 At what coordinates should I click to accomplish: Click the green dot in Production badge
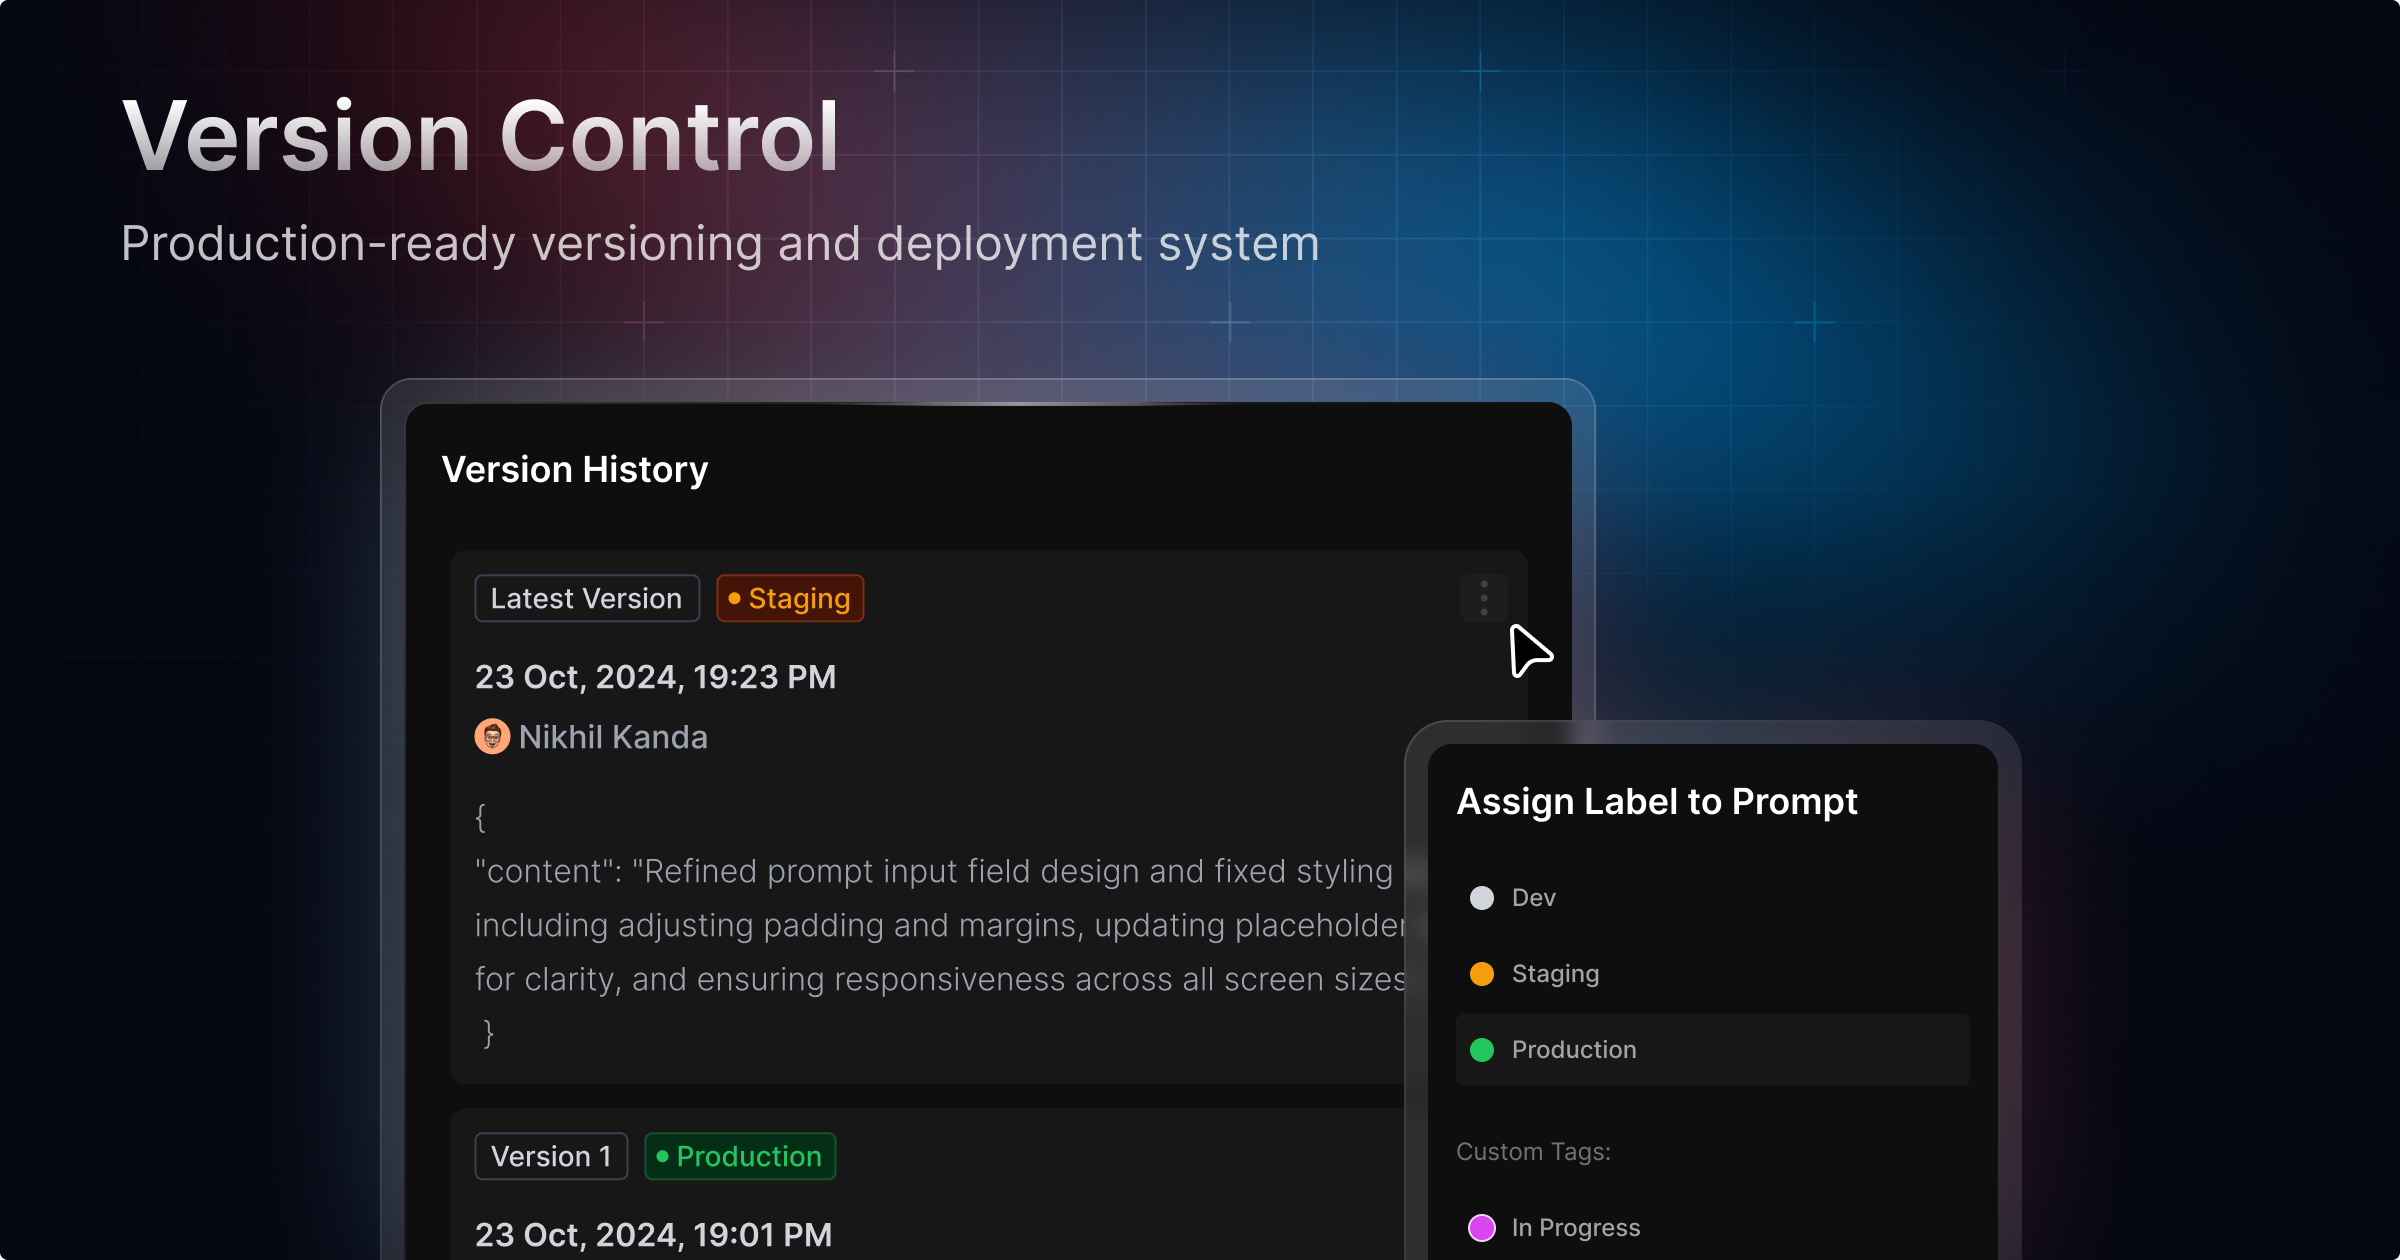click(662, 1156)
